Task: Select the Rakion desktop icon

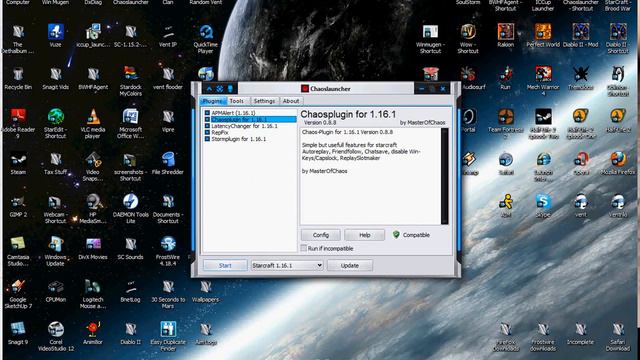Action: pyautogui.click(x=505, y=36)
